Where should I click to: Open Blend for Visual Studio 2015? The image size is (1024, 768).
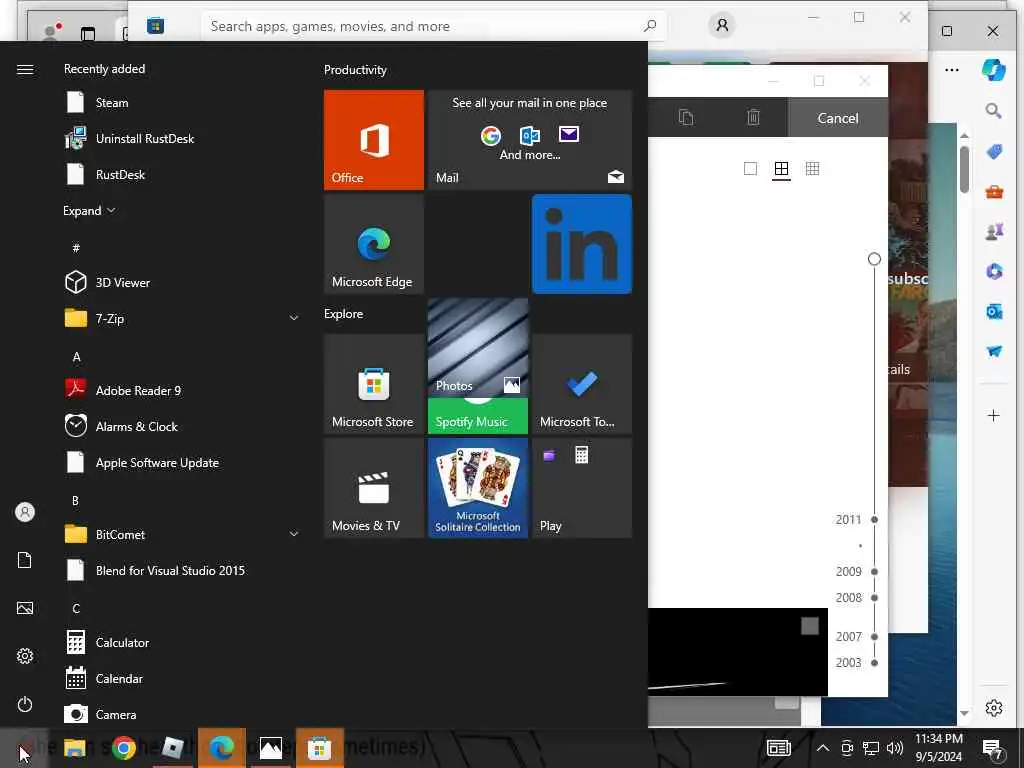(180, 570)
